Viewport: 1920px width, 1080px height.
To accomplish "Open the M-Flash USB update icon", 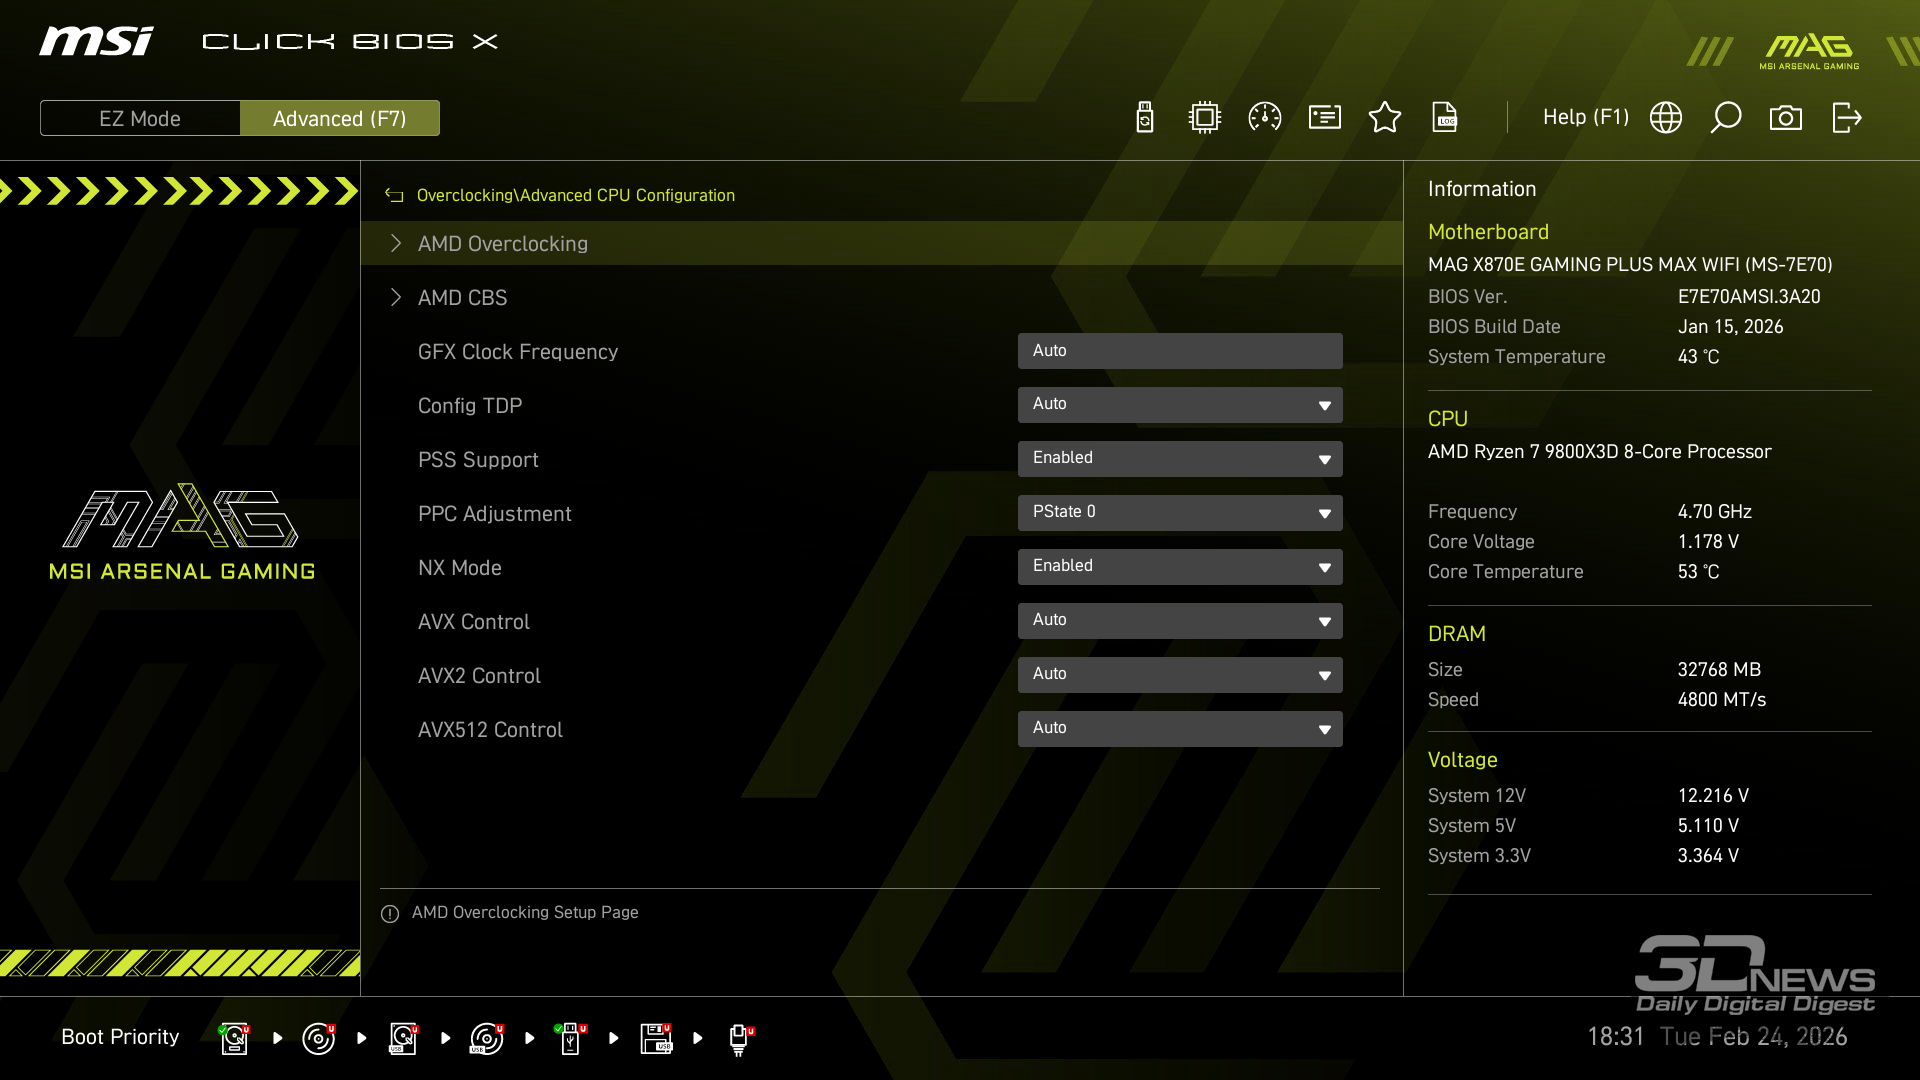I will point(1145,118).
